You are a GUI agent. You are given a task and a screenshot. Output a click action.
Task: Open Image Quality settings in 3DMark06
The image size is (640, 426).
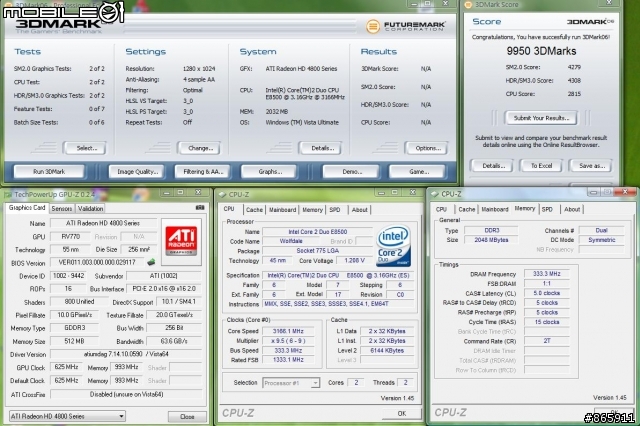(137, 171)
